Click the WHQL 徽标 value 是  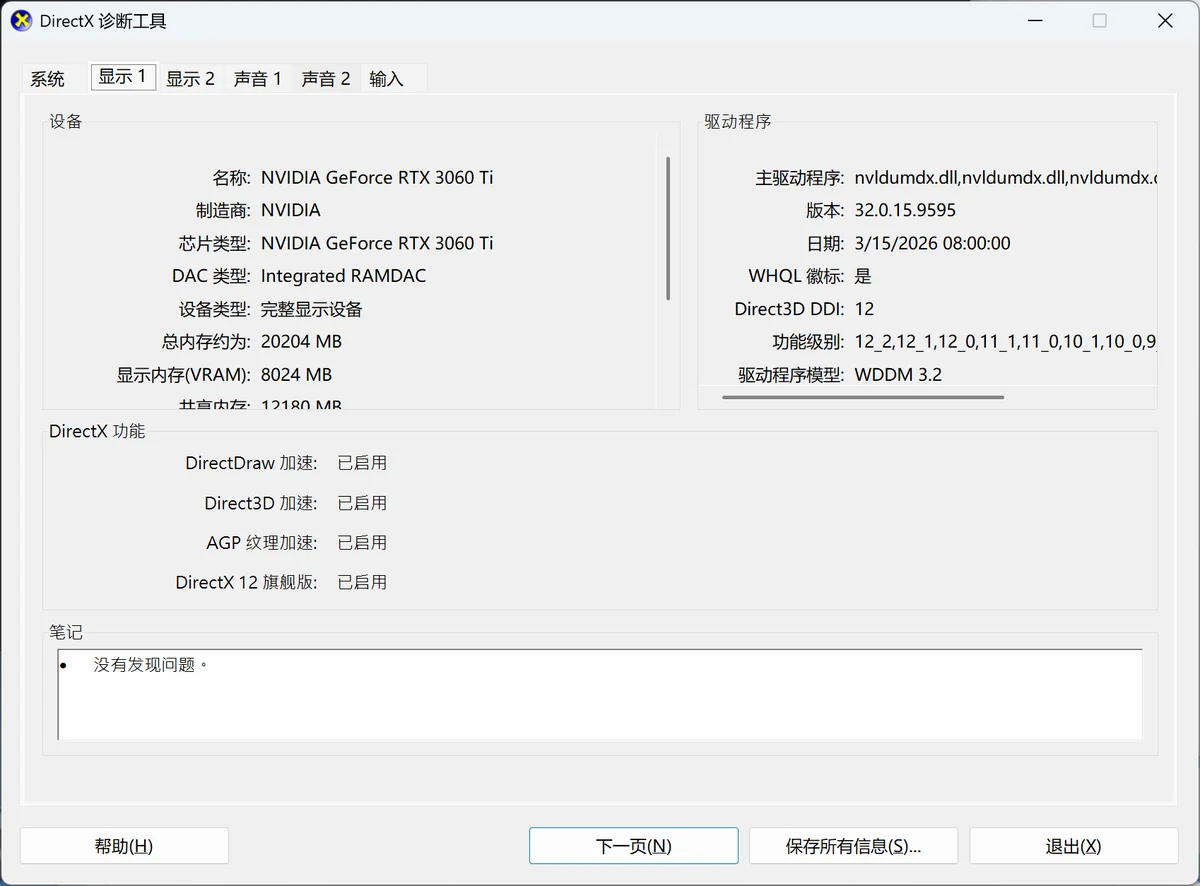(863, 276)
